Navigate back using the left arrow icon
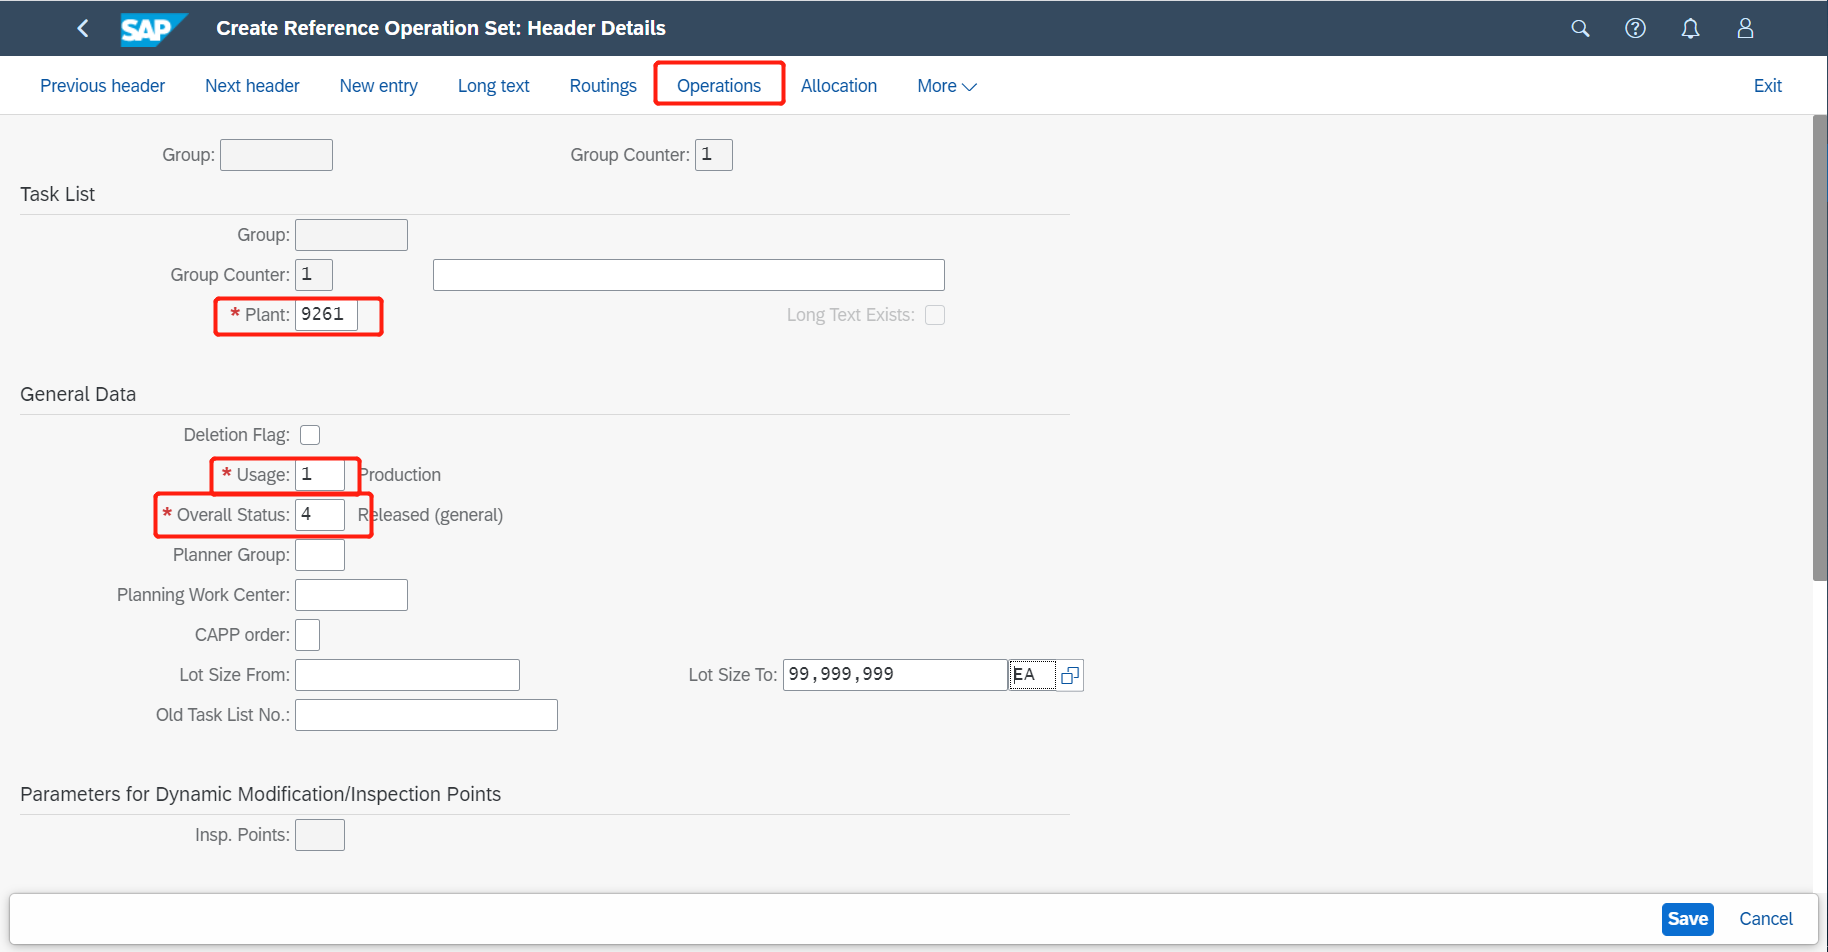 point(83,28)
